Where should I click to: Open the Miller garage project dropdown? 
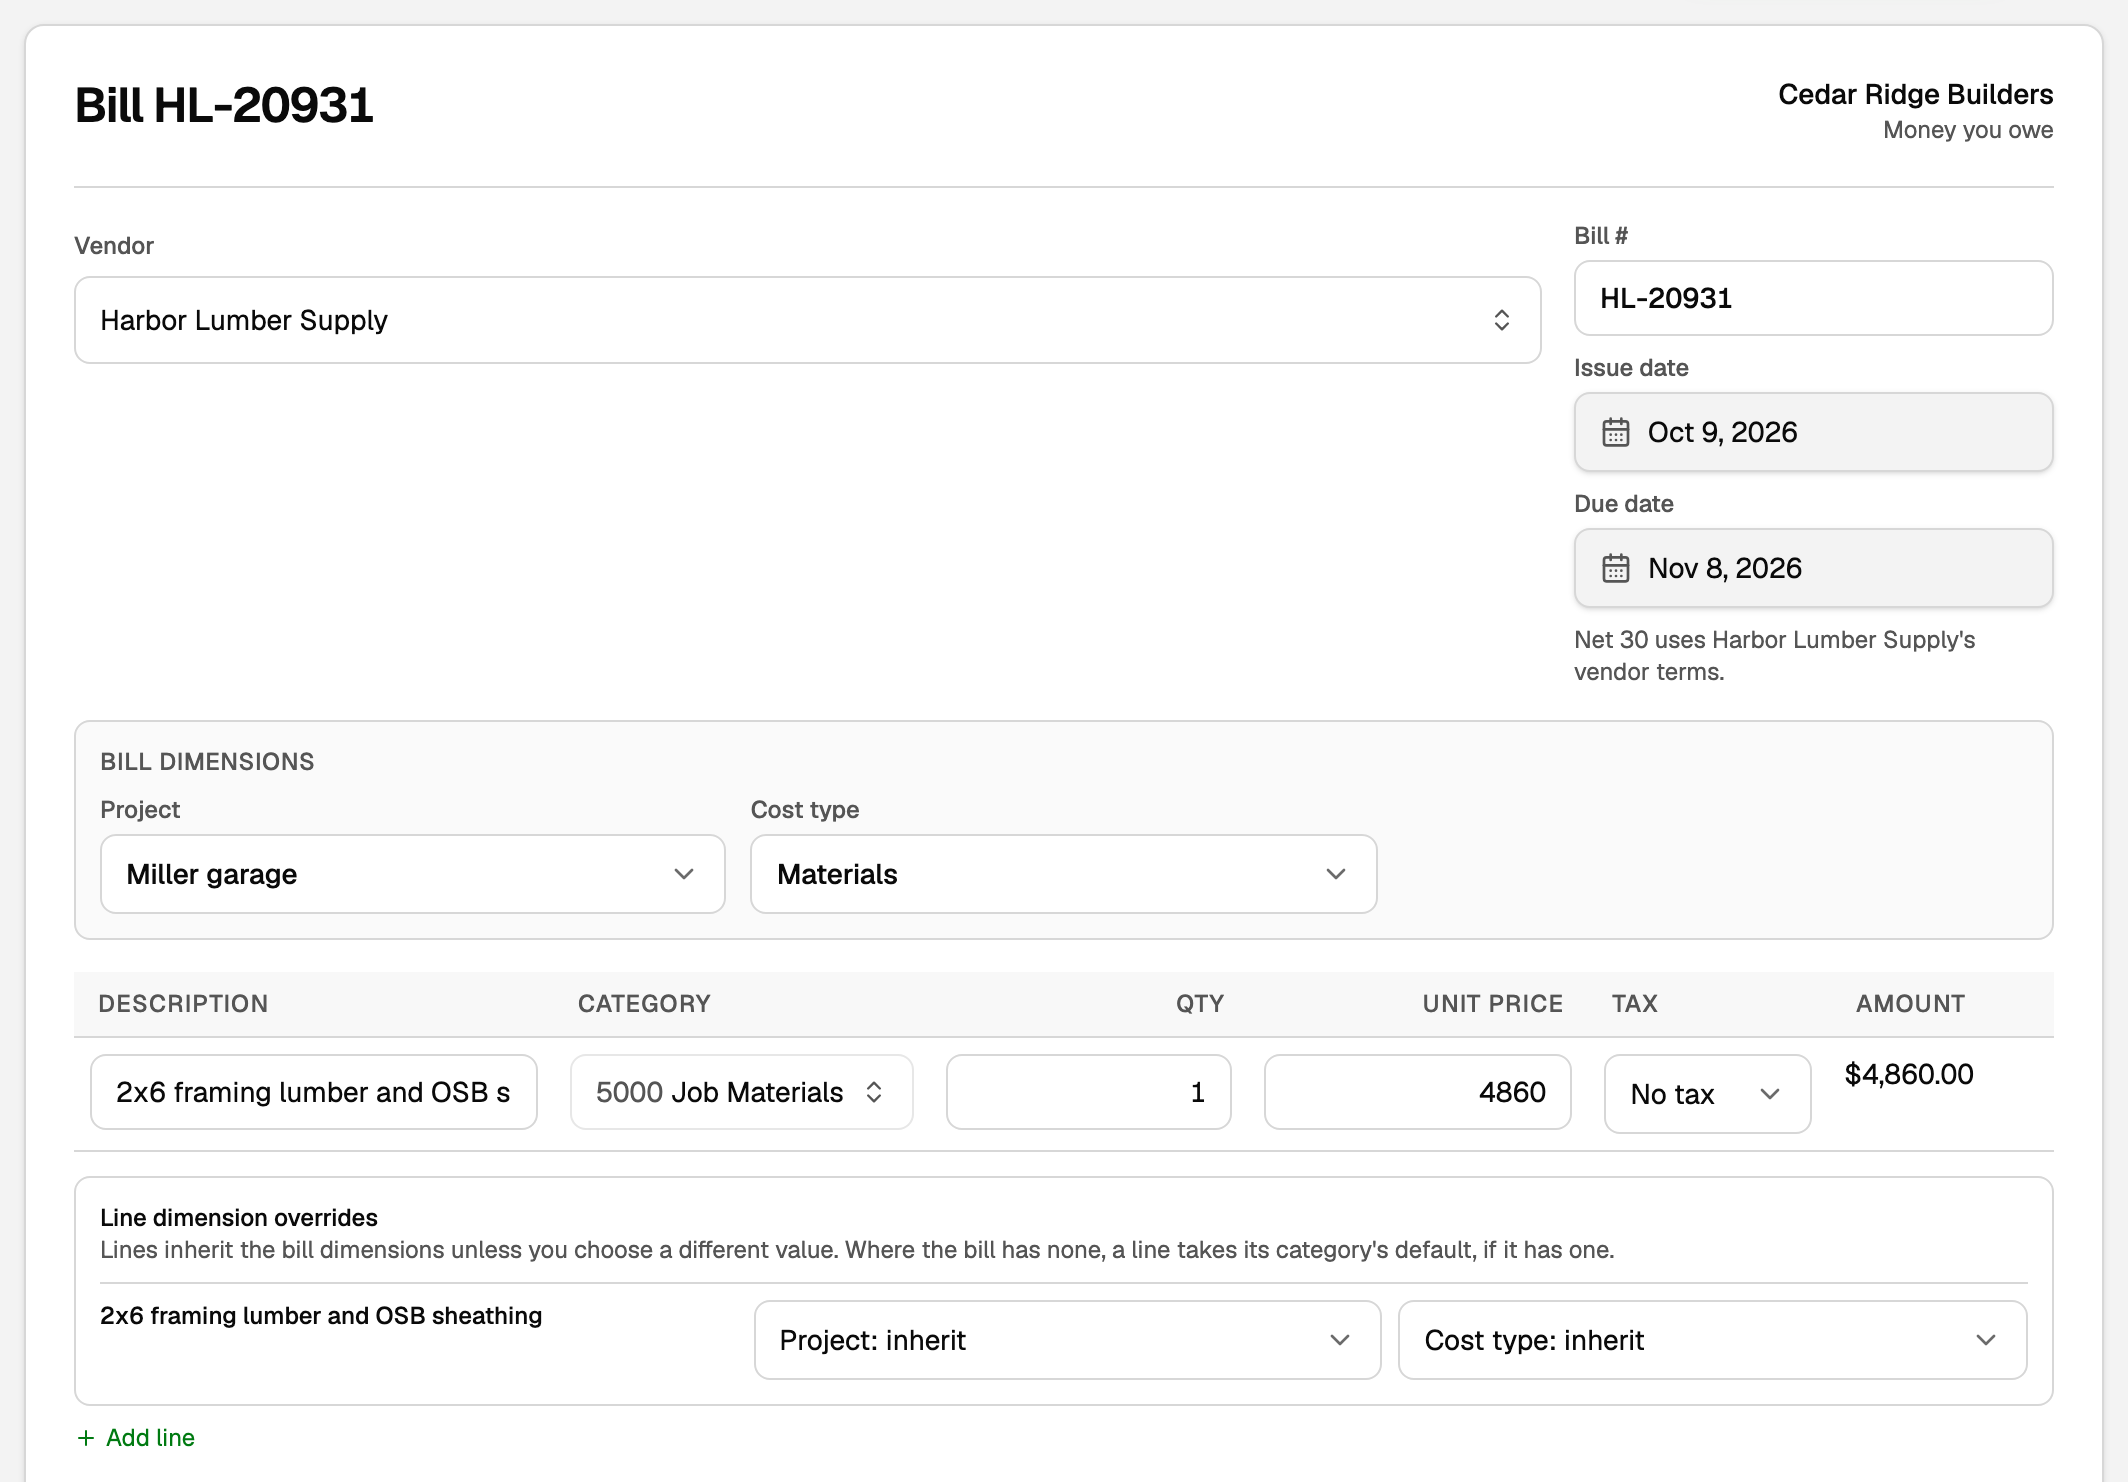[x=412, y=874]
